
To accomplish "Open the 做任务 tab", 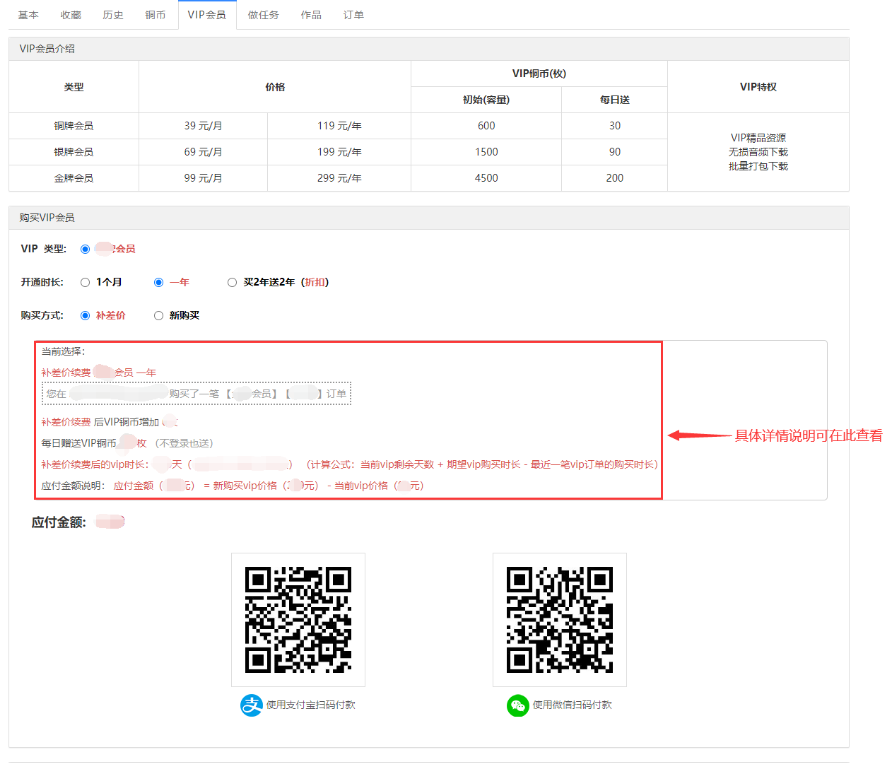I will coord(264,15).
